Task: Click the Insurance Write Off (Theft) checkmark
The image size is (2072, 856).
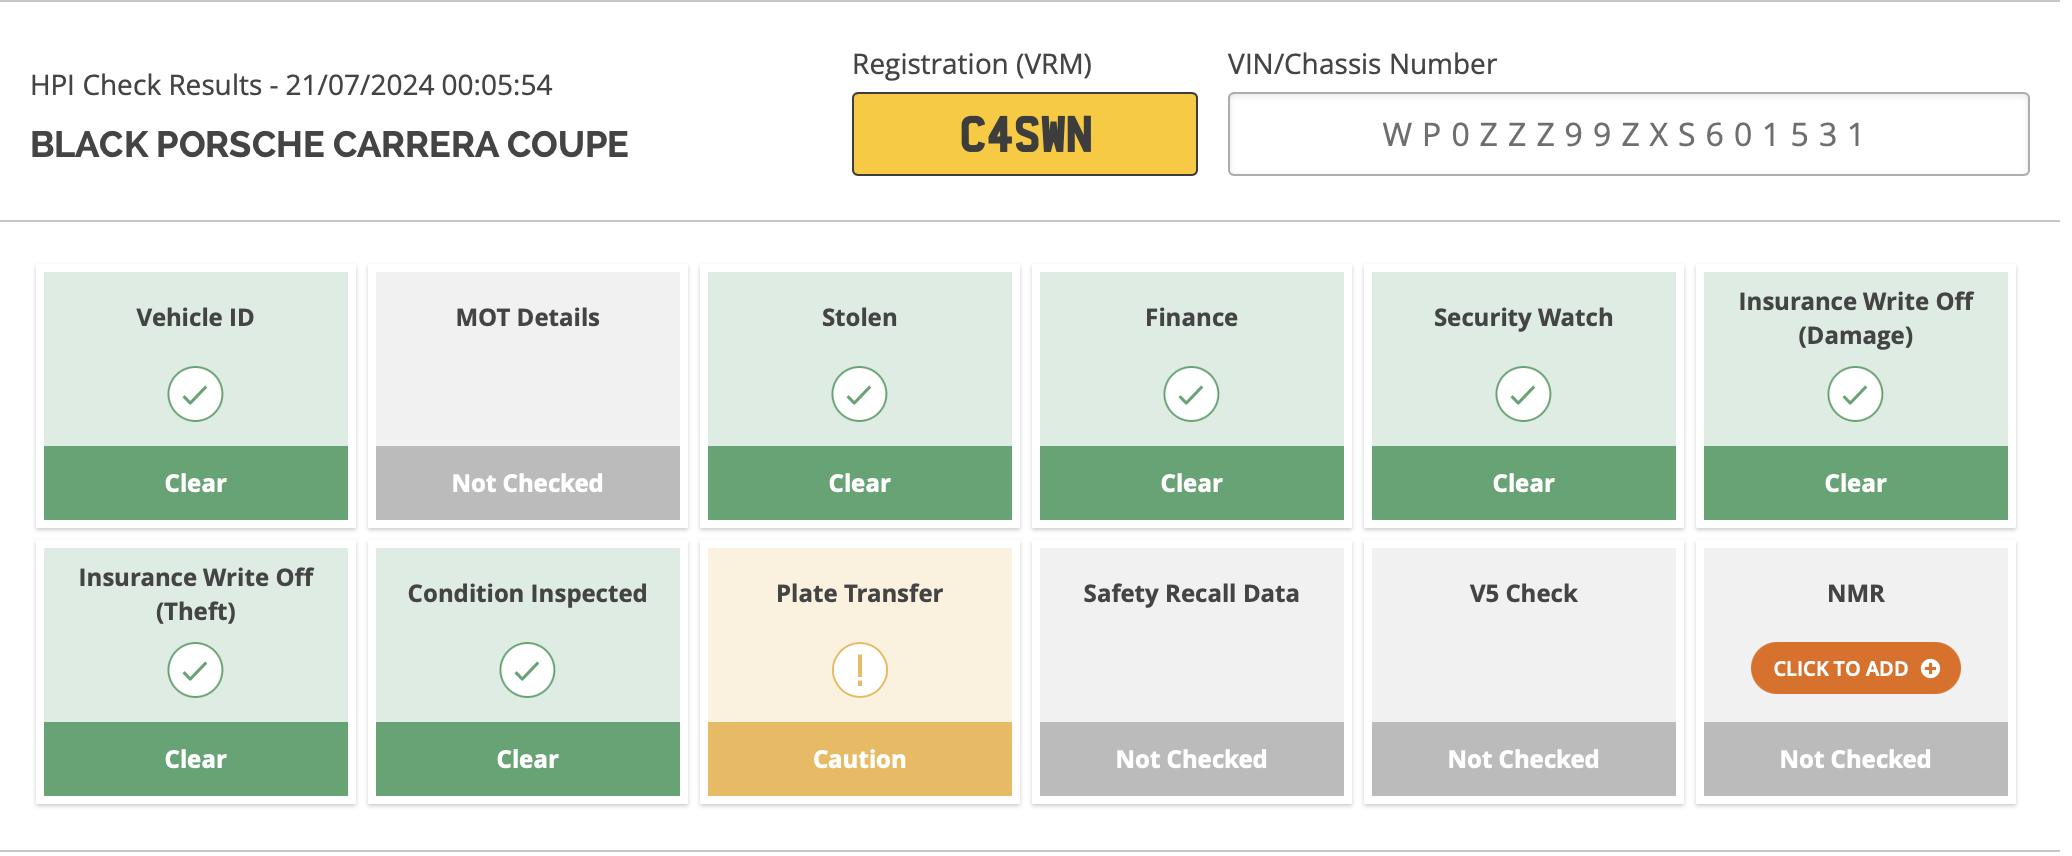Action: (x=195, y=670)
